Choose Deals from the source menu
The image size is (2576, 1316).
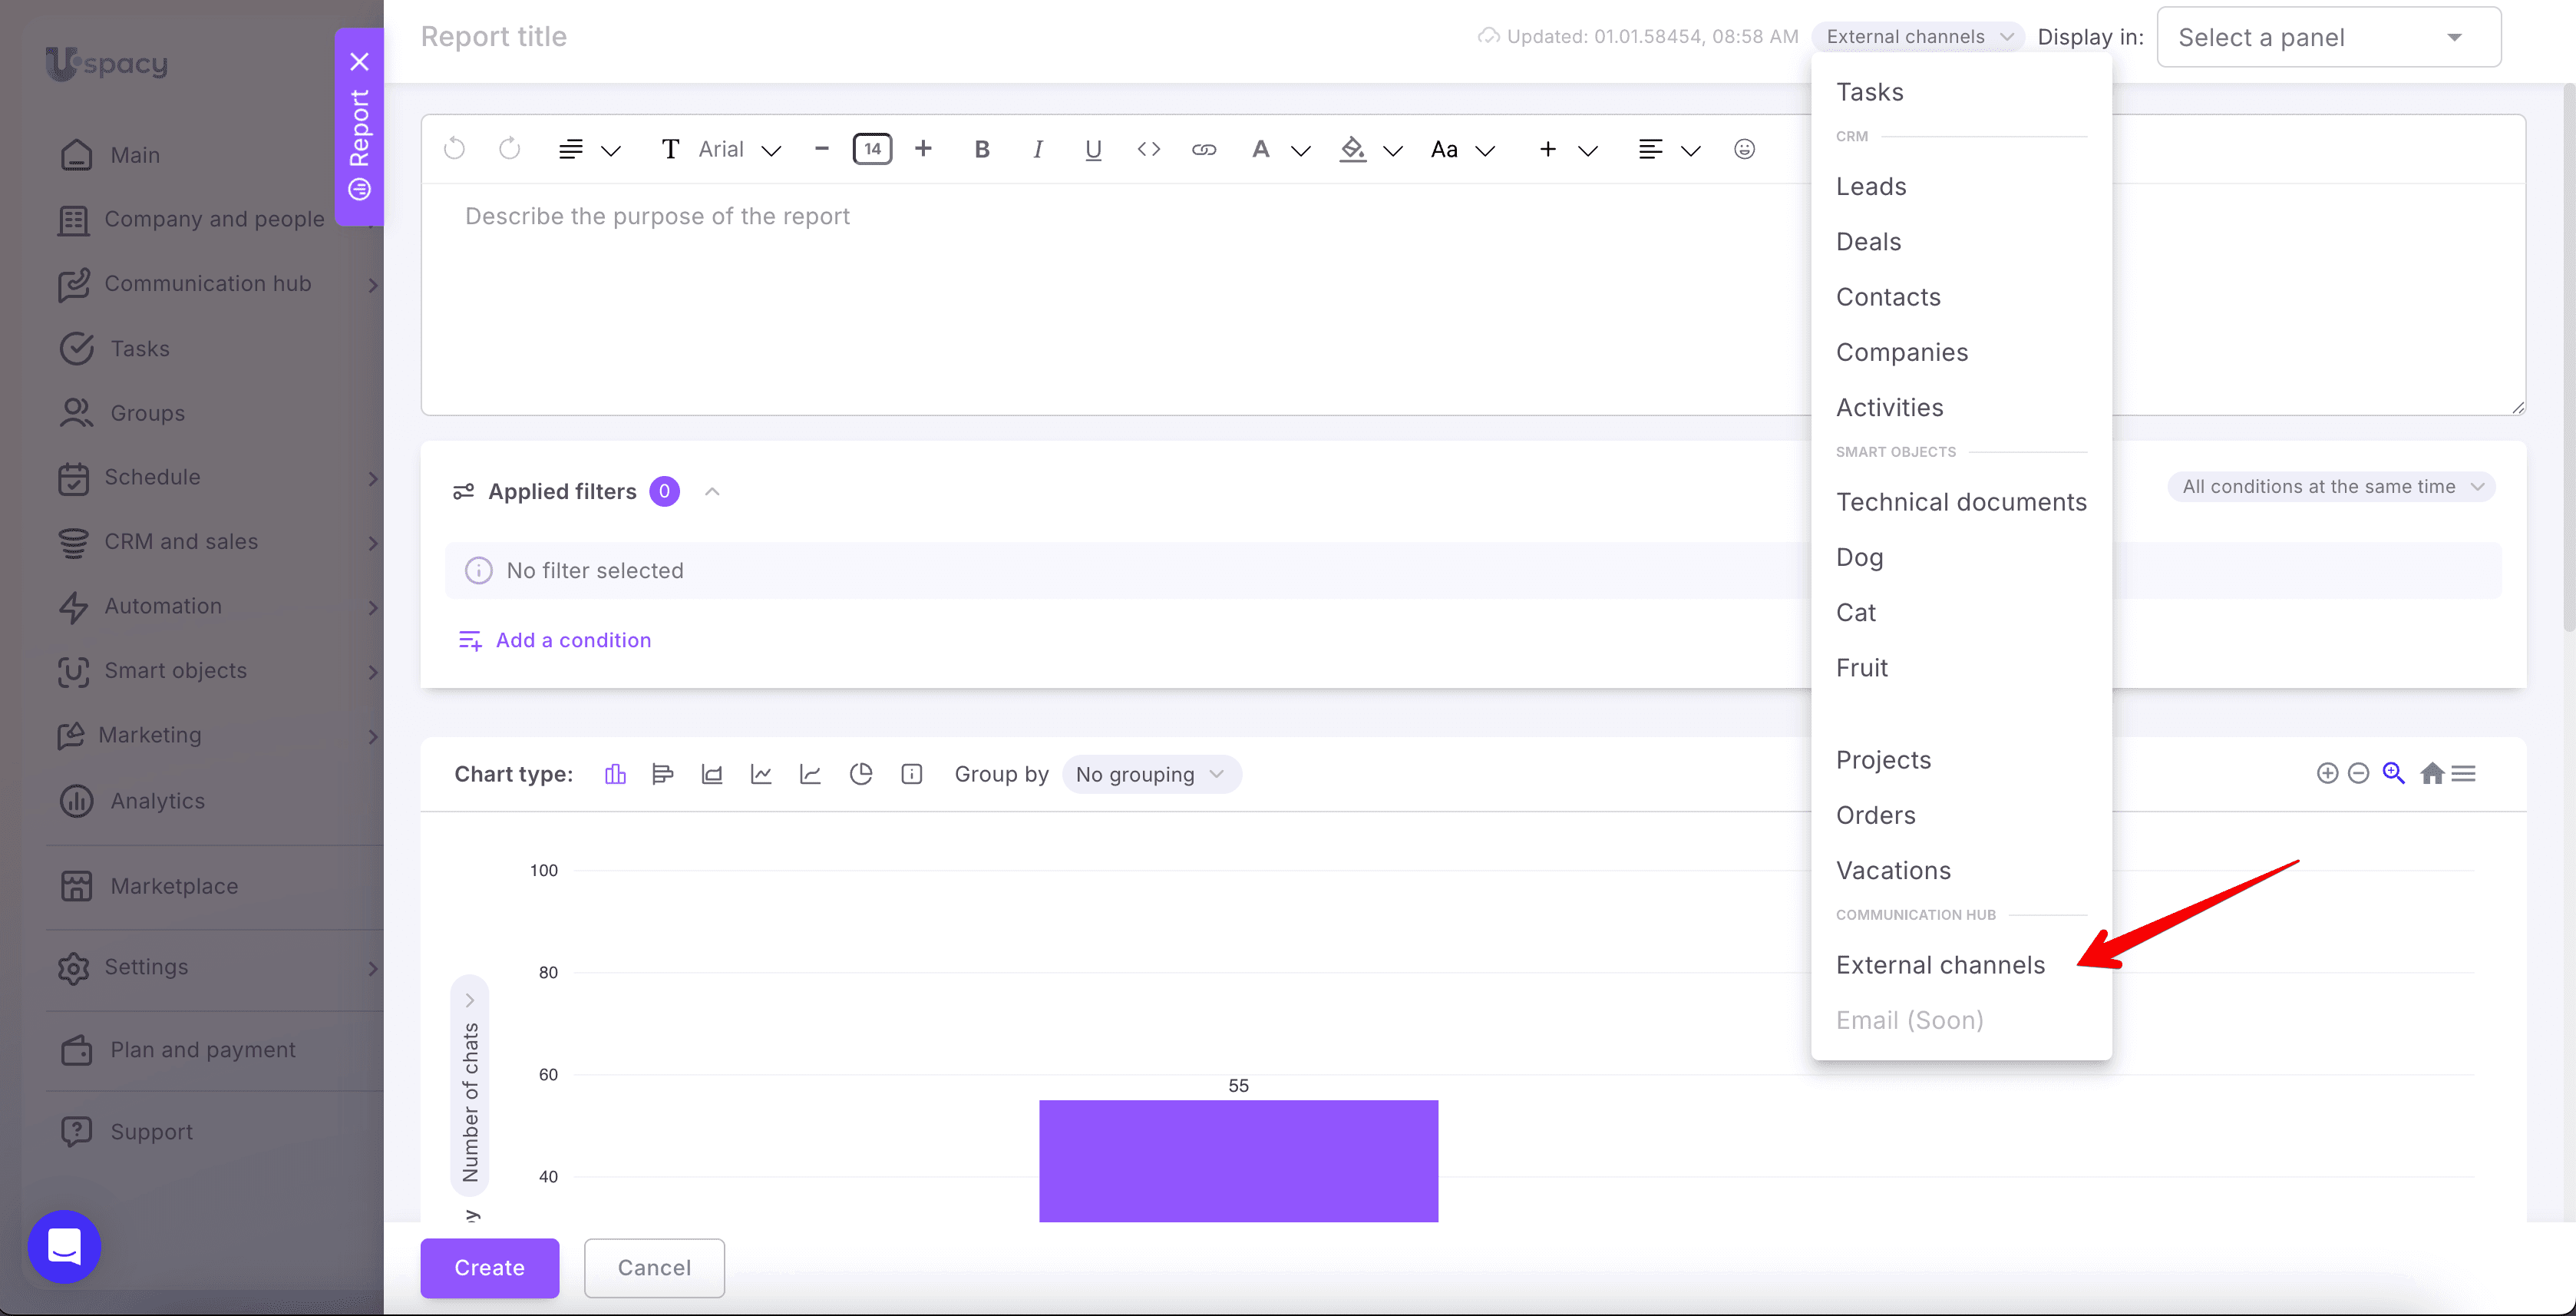click(x=1961, y=241)
